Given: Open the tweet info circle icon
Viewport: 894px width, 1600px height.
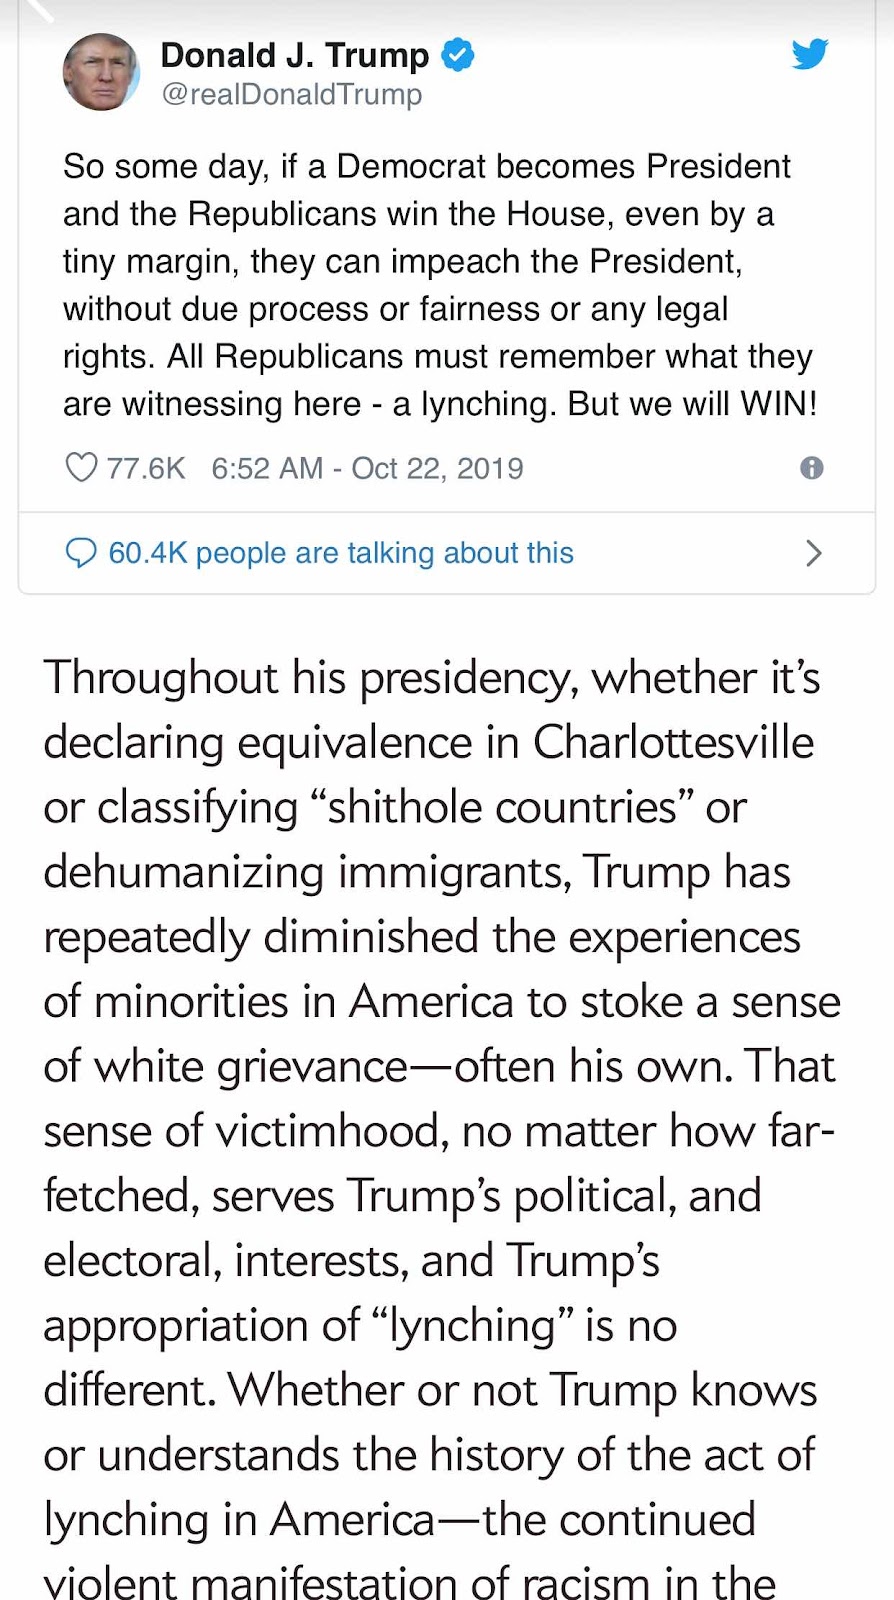Looking at the screenshot, I should [812, 468].
